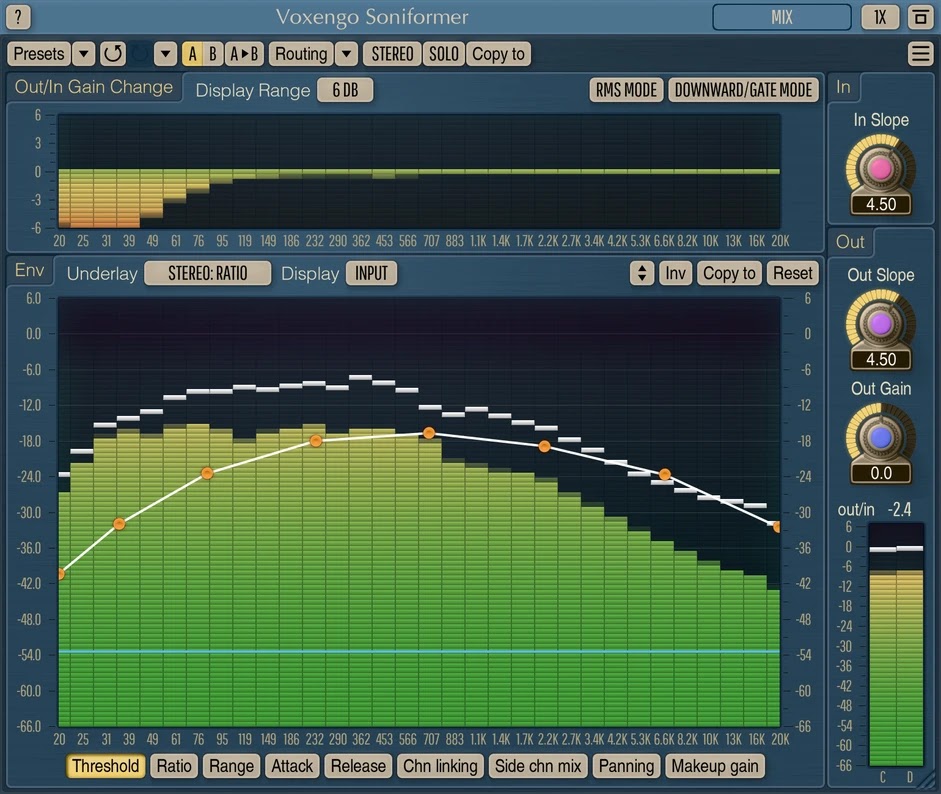Open the Display INPUT selector
Viewport: 941px width, 794px height.
point(371,274)
